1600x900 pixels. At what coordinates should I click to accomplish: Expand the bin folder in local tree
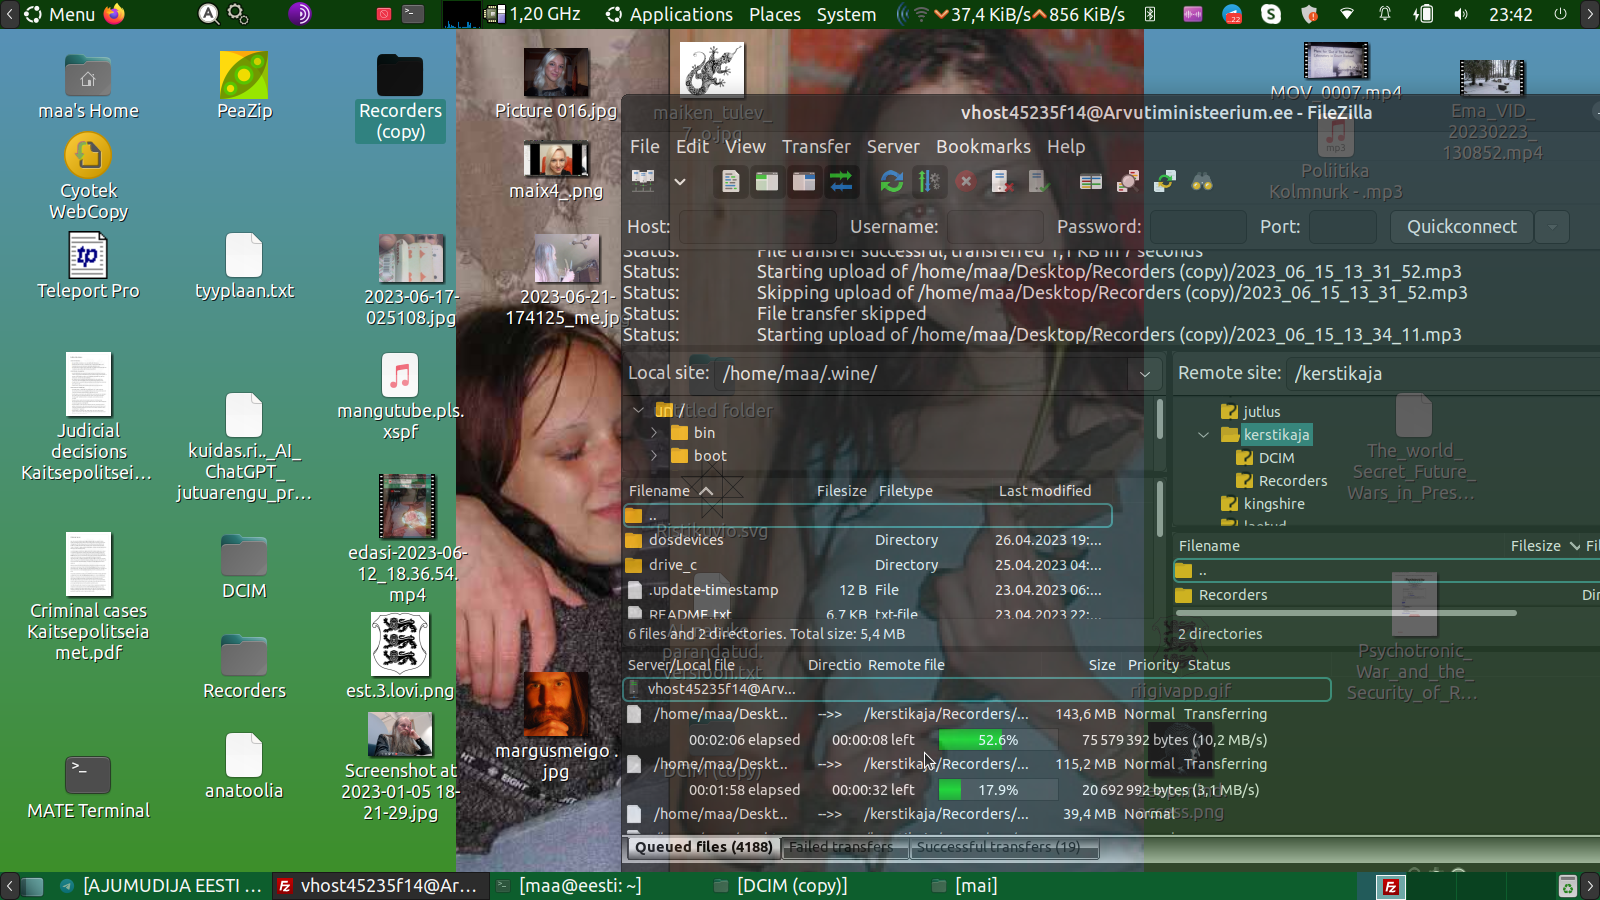click(x=654, y=433)
